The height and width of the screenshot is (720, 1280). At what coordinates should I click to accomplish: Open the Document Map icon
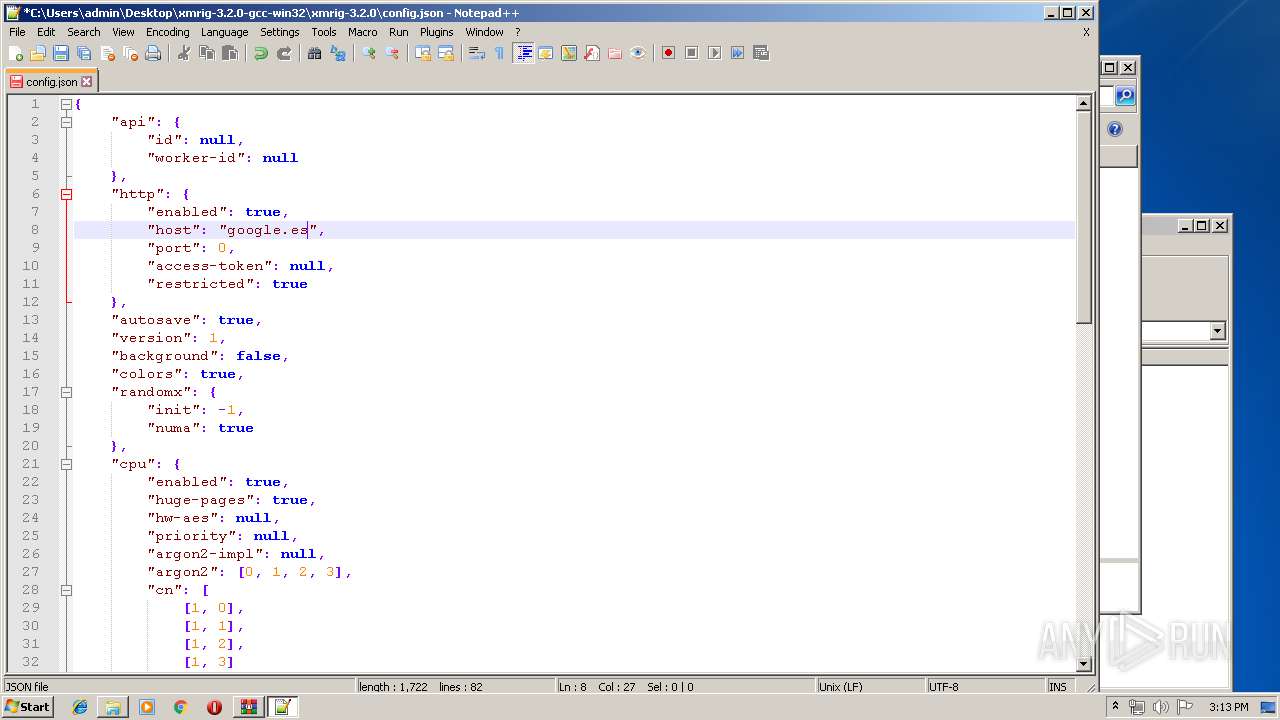coord(569,53)
